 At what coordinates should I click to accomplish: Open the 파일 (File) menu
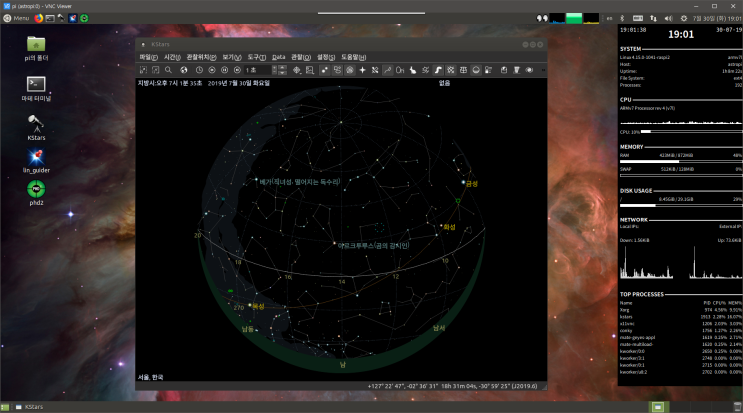(148, 58)
